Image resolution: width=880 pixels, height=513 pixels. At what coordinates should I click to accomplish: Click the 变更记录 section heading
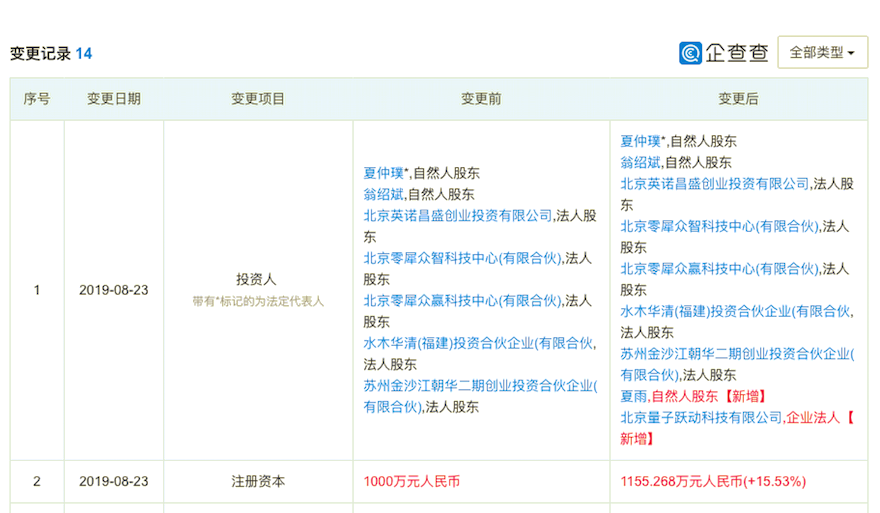pos(40,54)
